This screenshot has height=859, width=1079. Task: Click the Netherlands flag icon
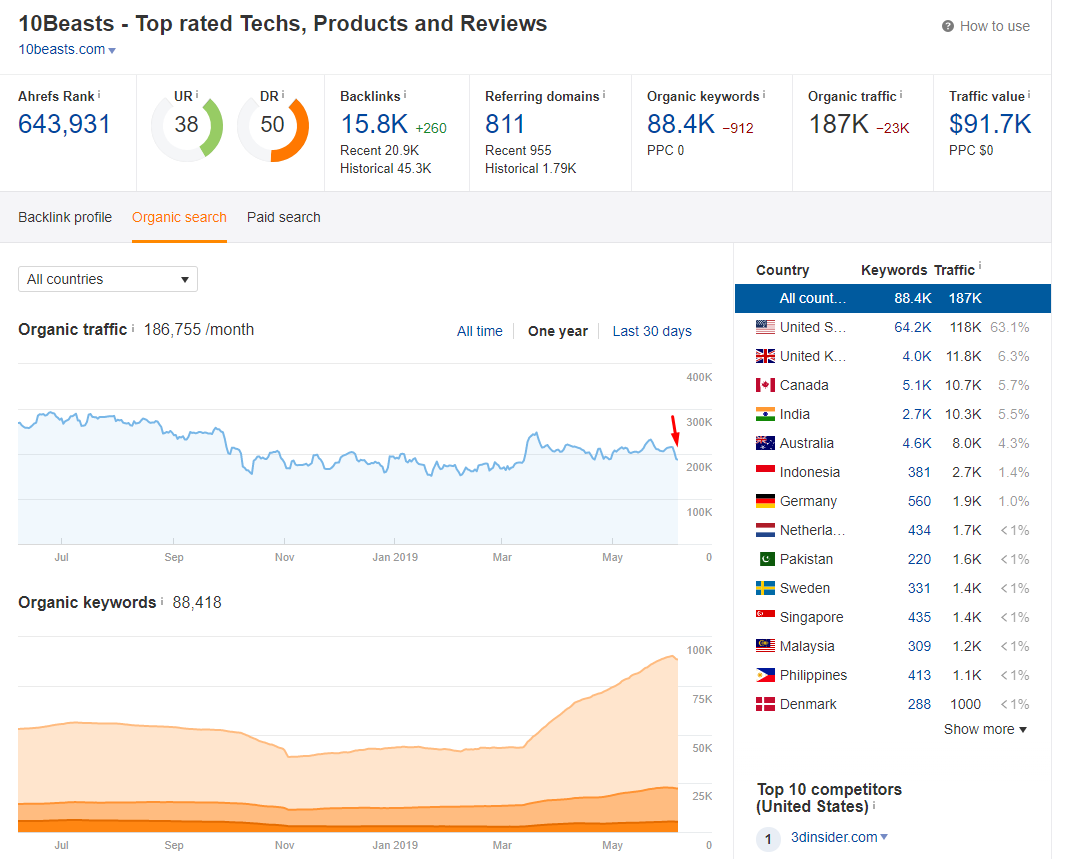[765, 530]
